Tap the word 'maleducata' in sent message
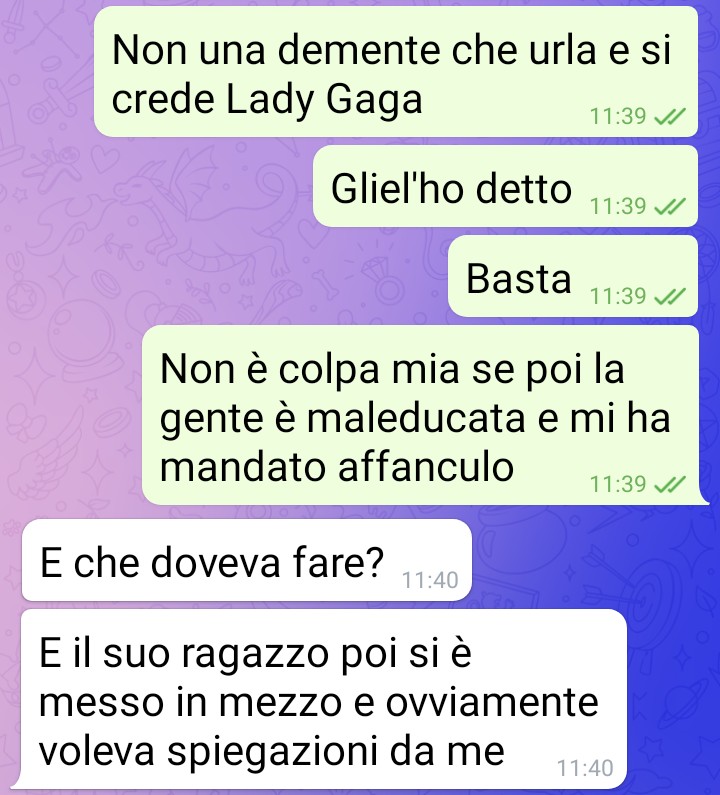This screenshot has height=795, width=720. tap(416, 418)
